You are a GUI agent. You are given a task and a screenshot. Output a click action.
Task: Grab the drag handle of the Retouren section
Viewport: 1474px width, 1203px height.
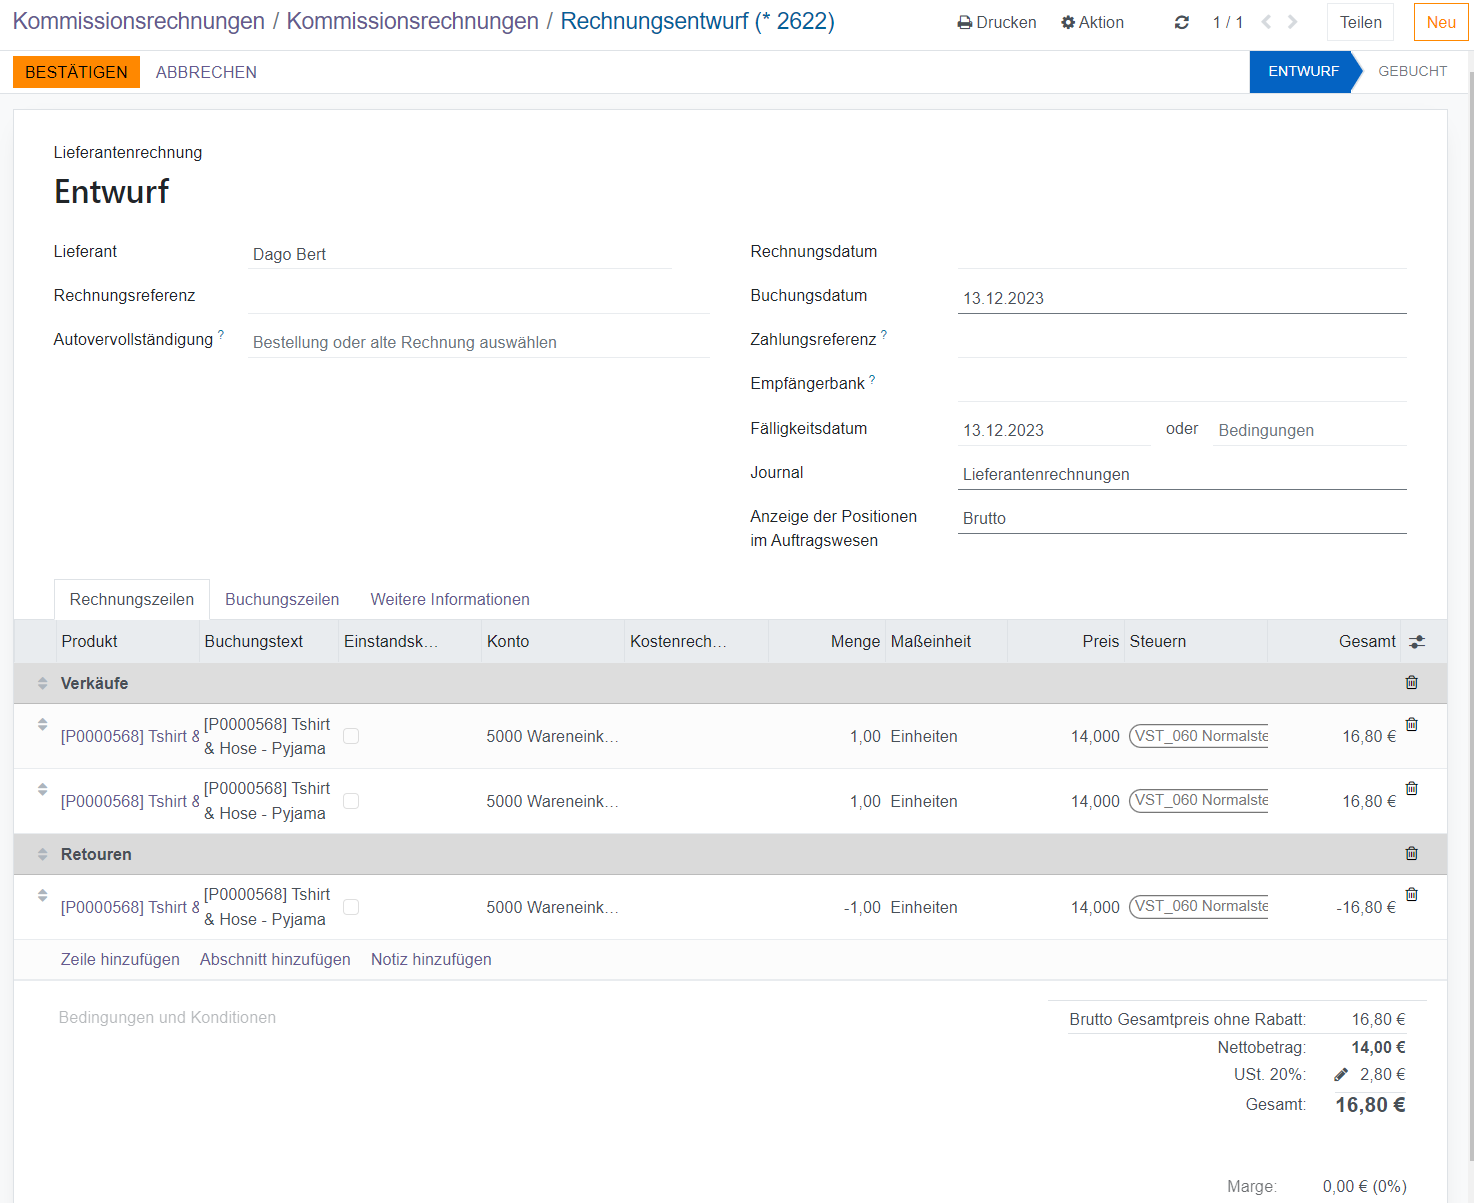coord(42,854)
